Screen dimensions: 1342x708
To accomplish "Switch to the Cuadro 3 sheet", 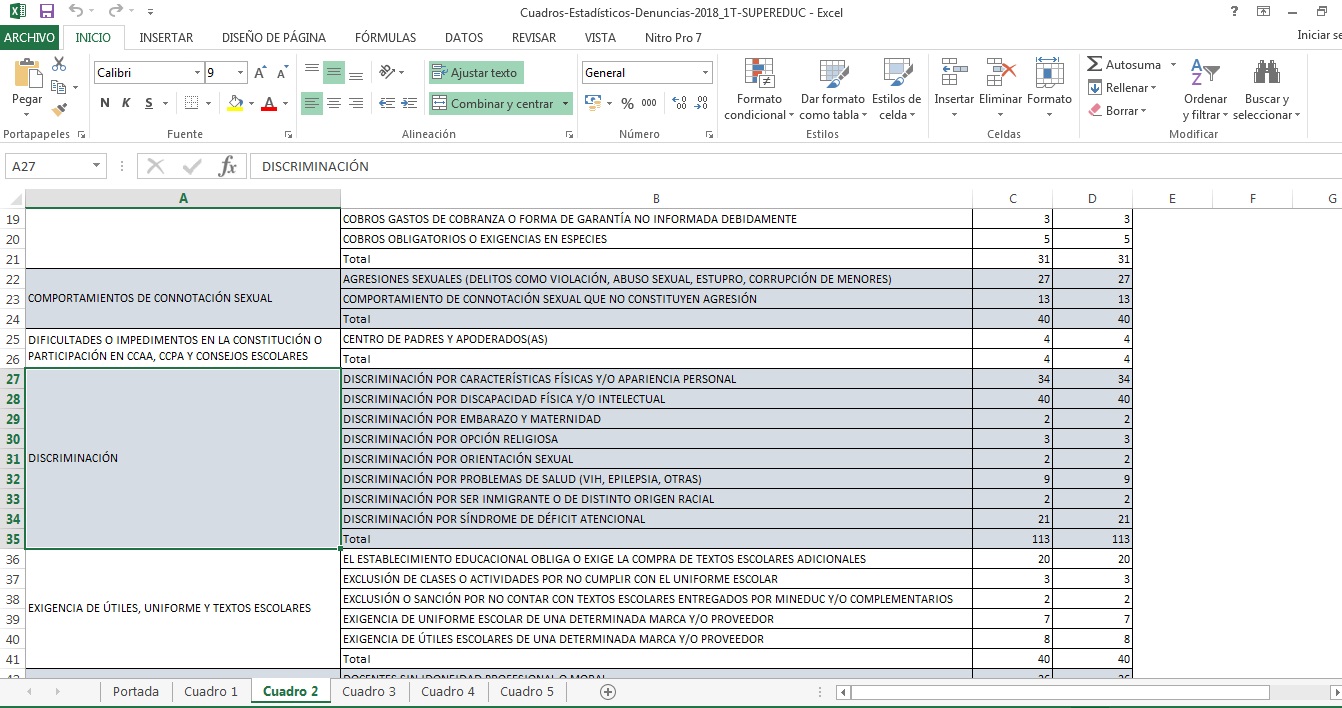I will click(368, 692).
